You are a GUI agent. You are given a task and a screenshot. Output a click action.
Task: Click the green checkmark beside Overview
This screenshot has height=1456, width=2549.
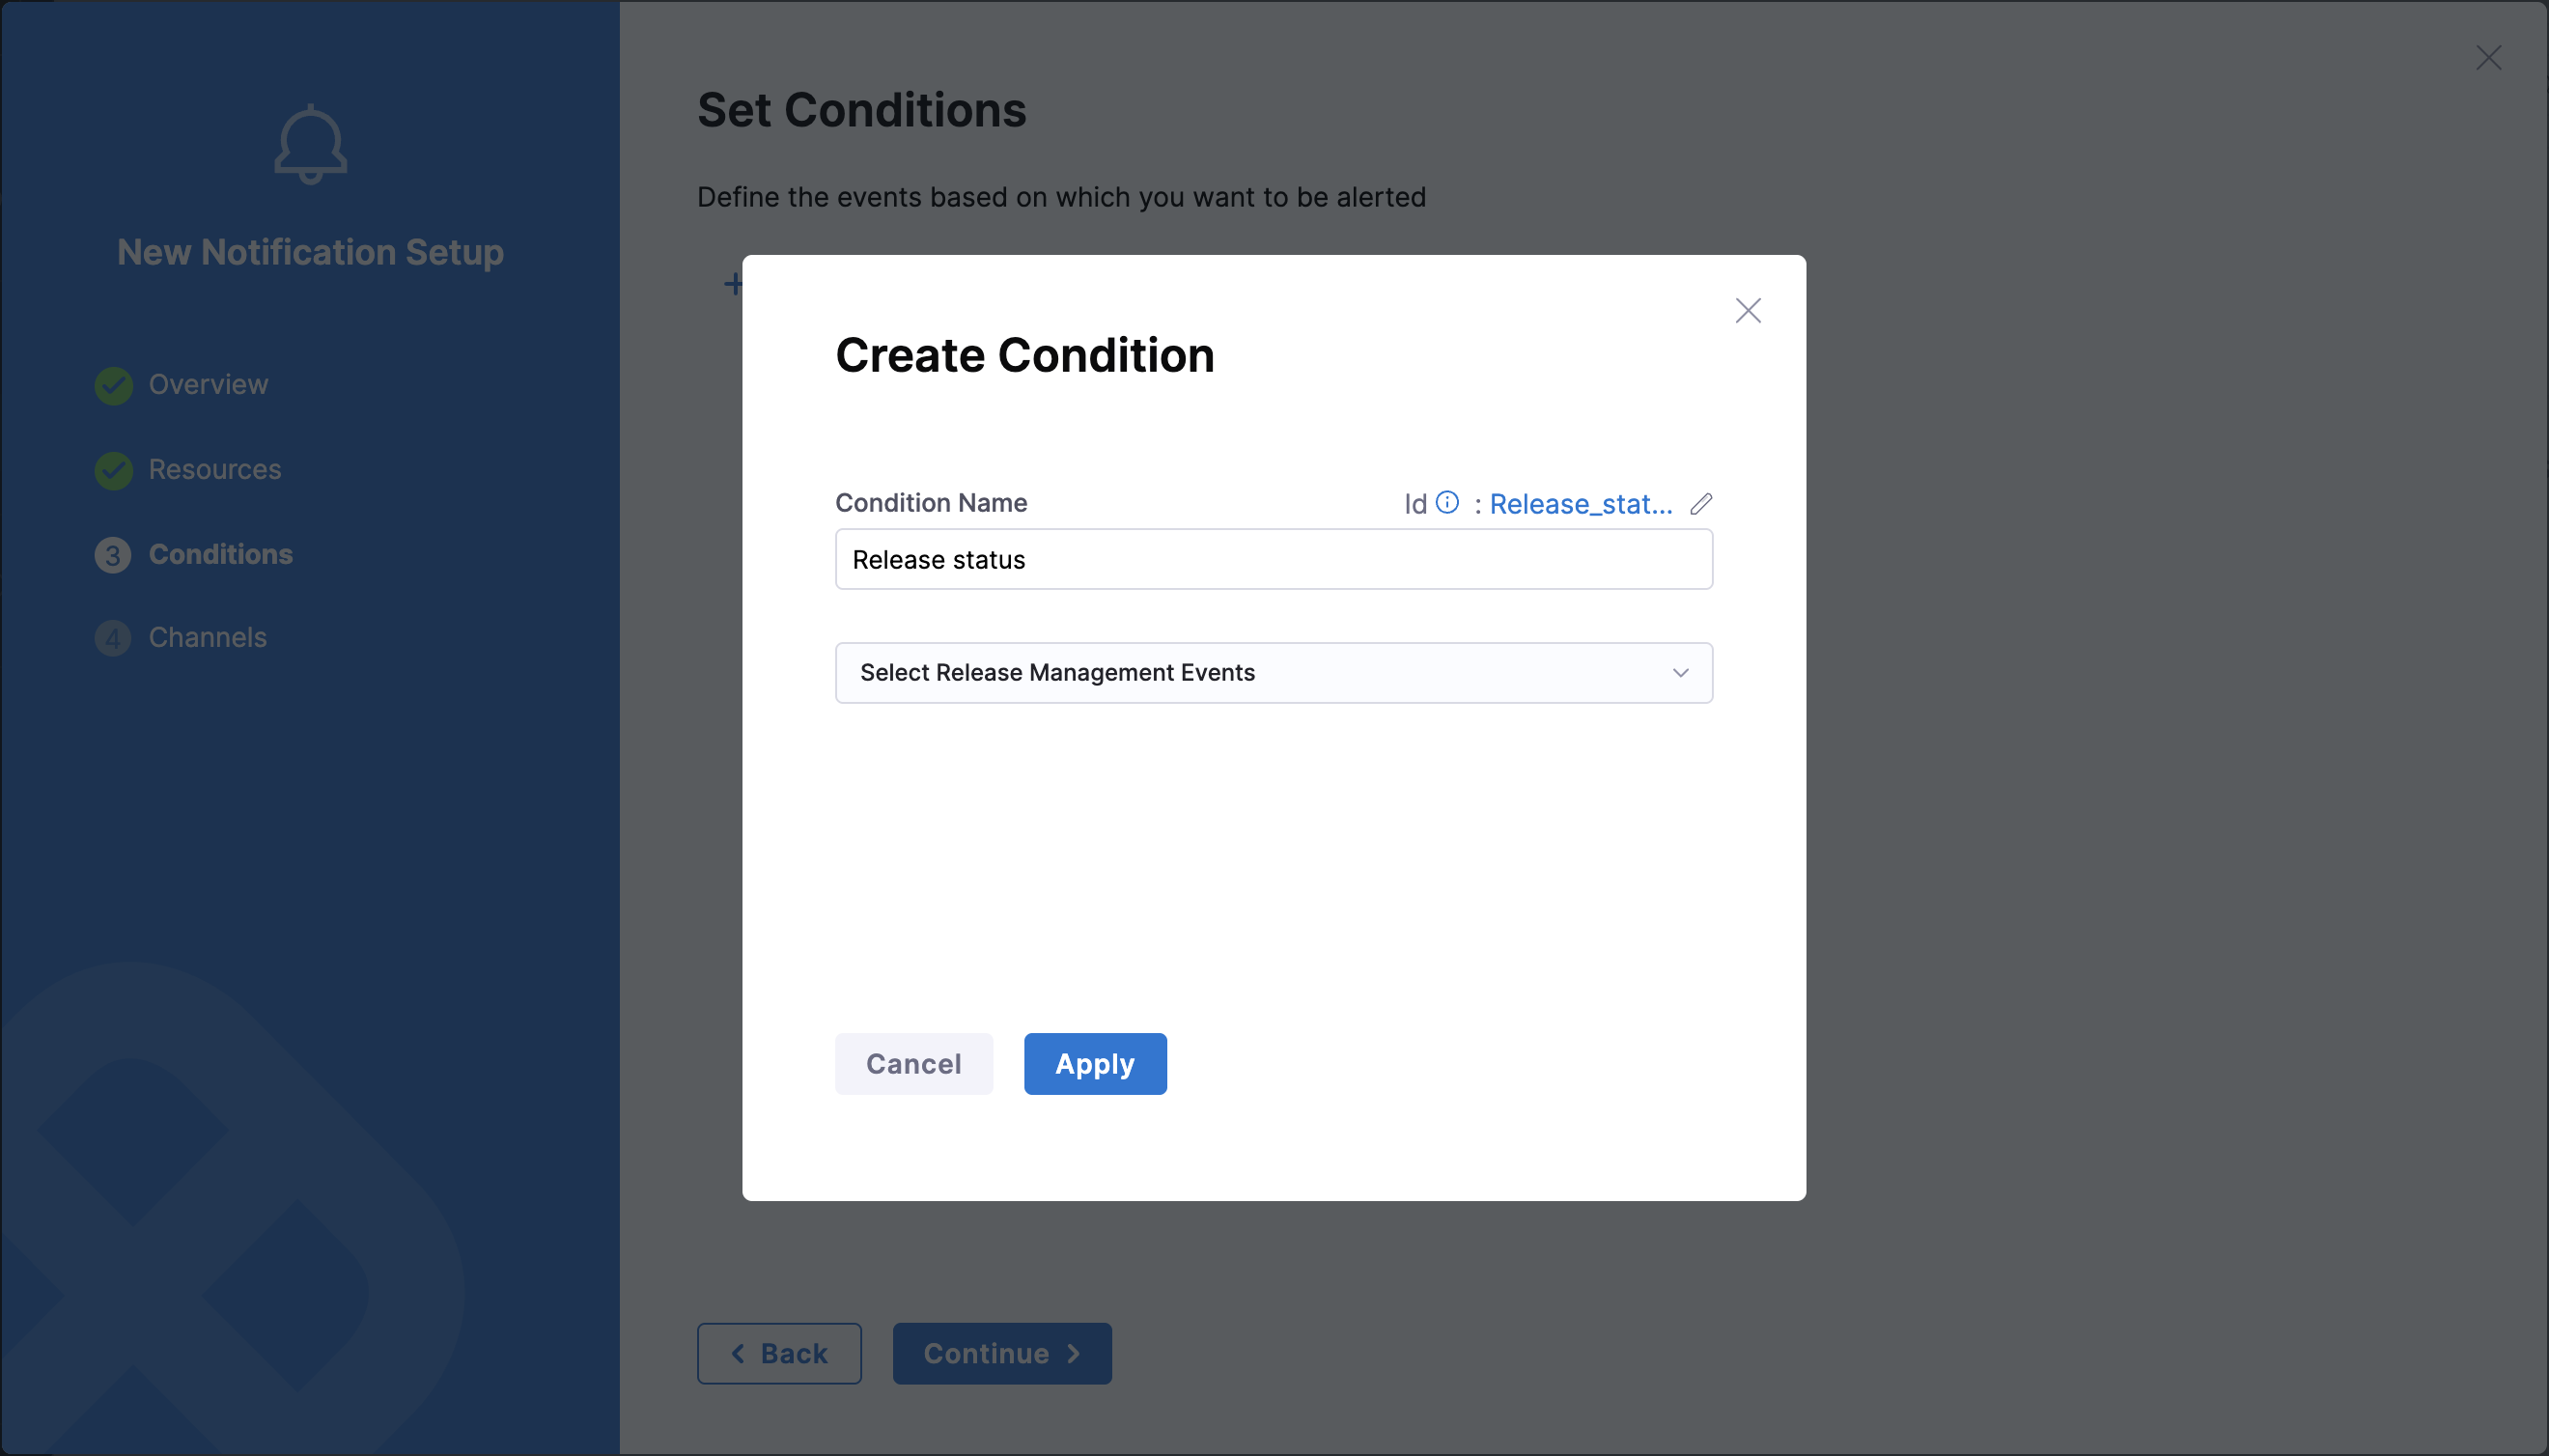click(114, 385)
